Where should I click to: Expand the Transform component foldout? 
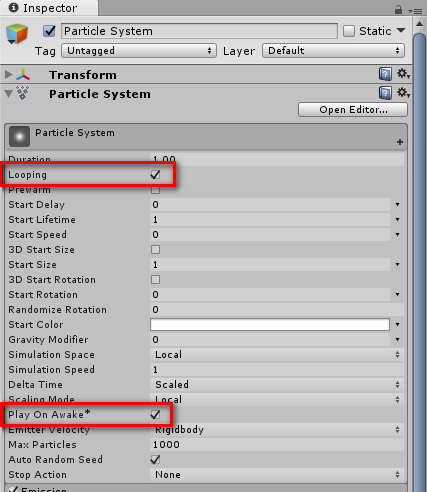pos(9,75)
